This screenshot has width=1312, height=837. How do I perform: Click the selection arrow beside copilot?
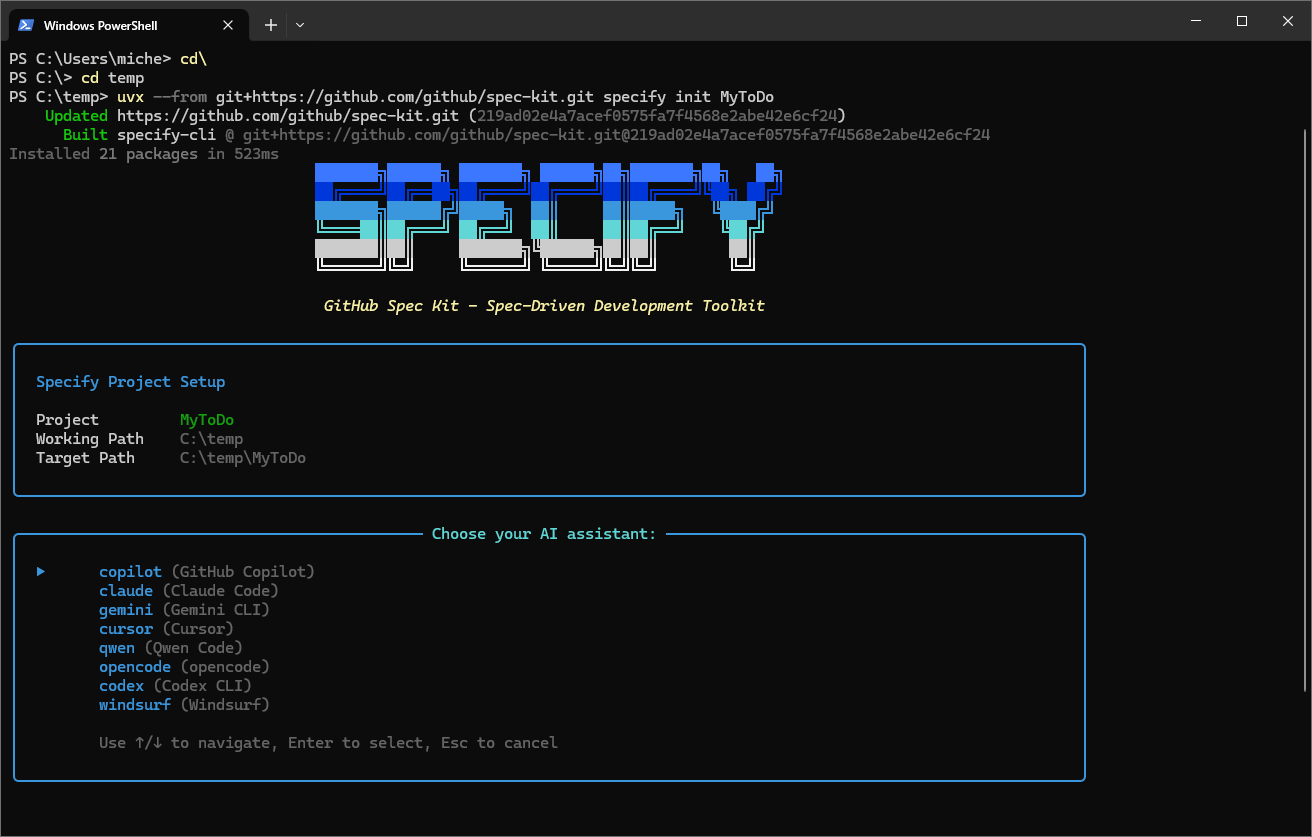click(41, 572)
